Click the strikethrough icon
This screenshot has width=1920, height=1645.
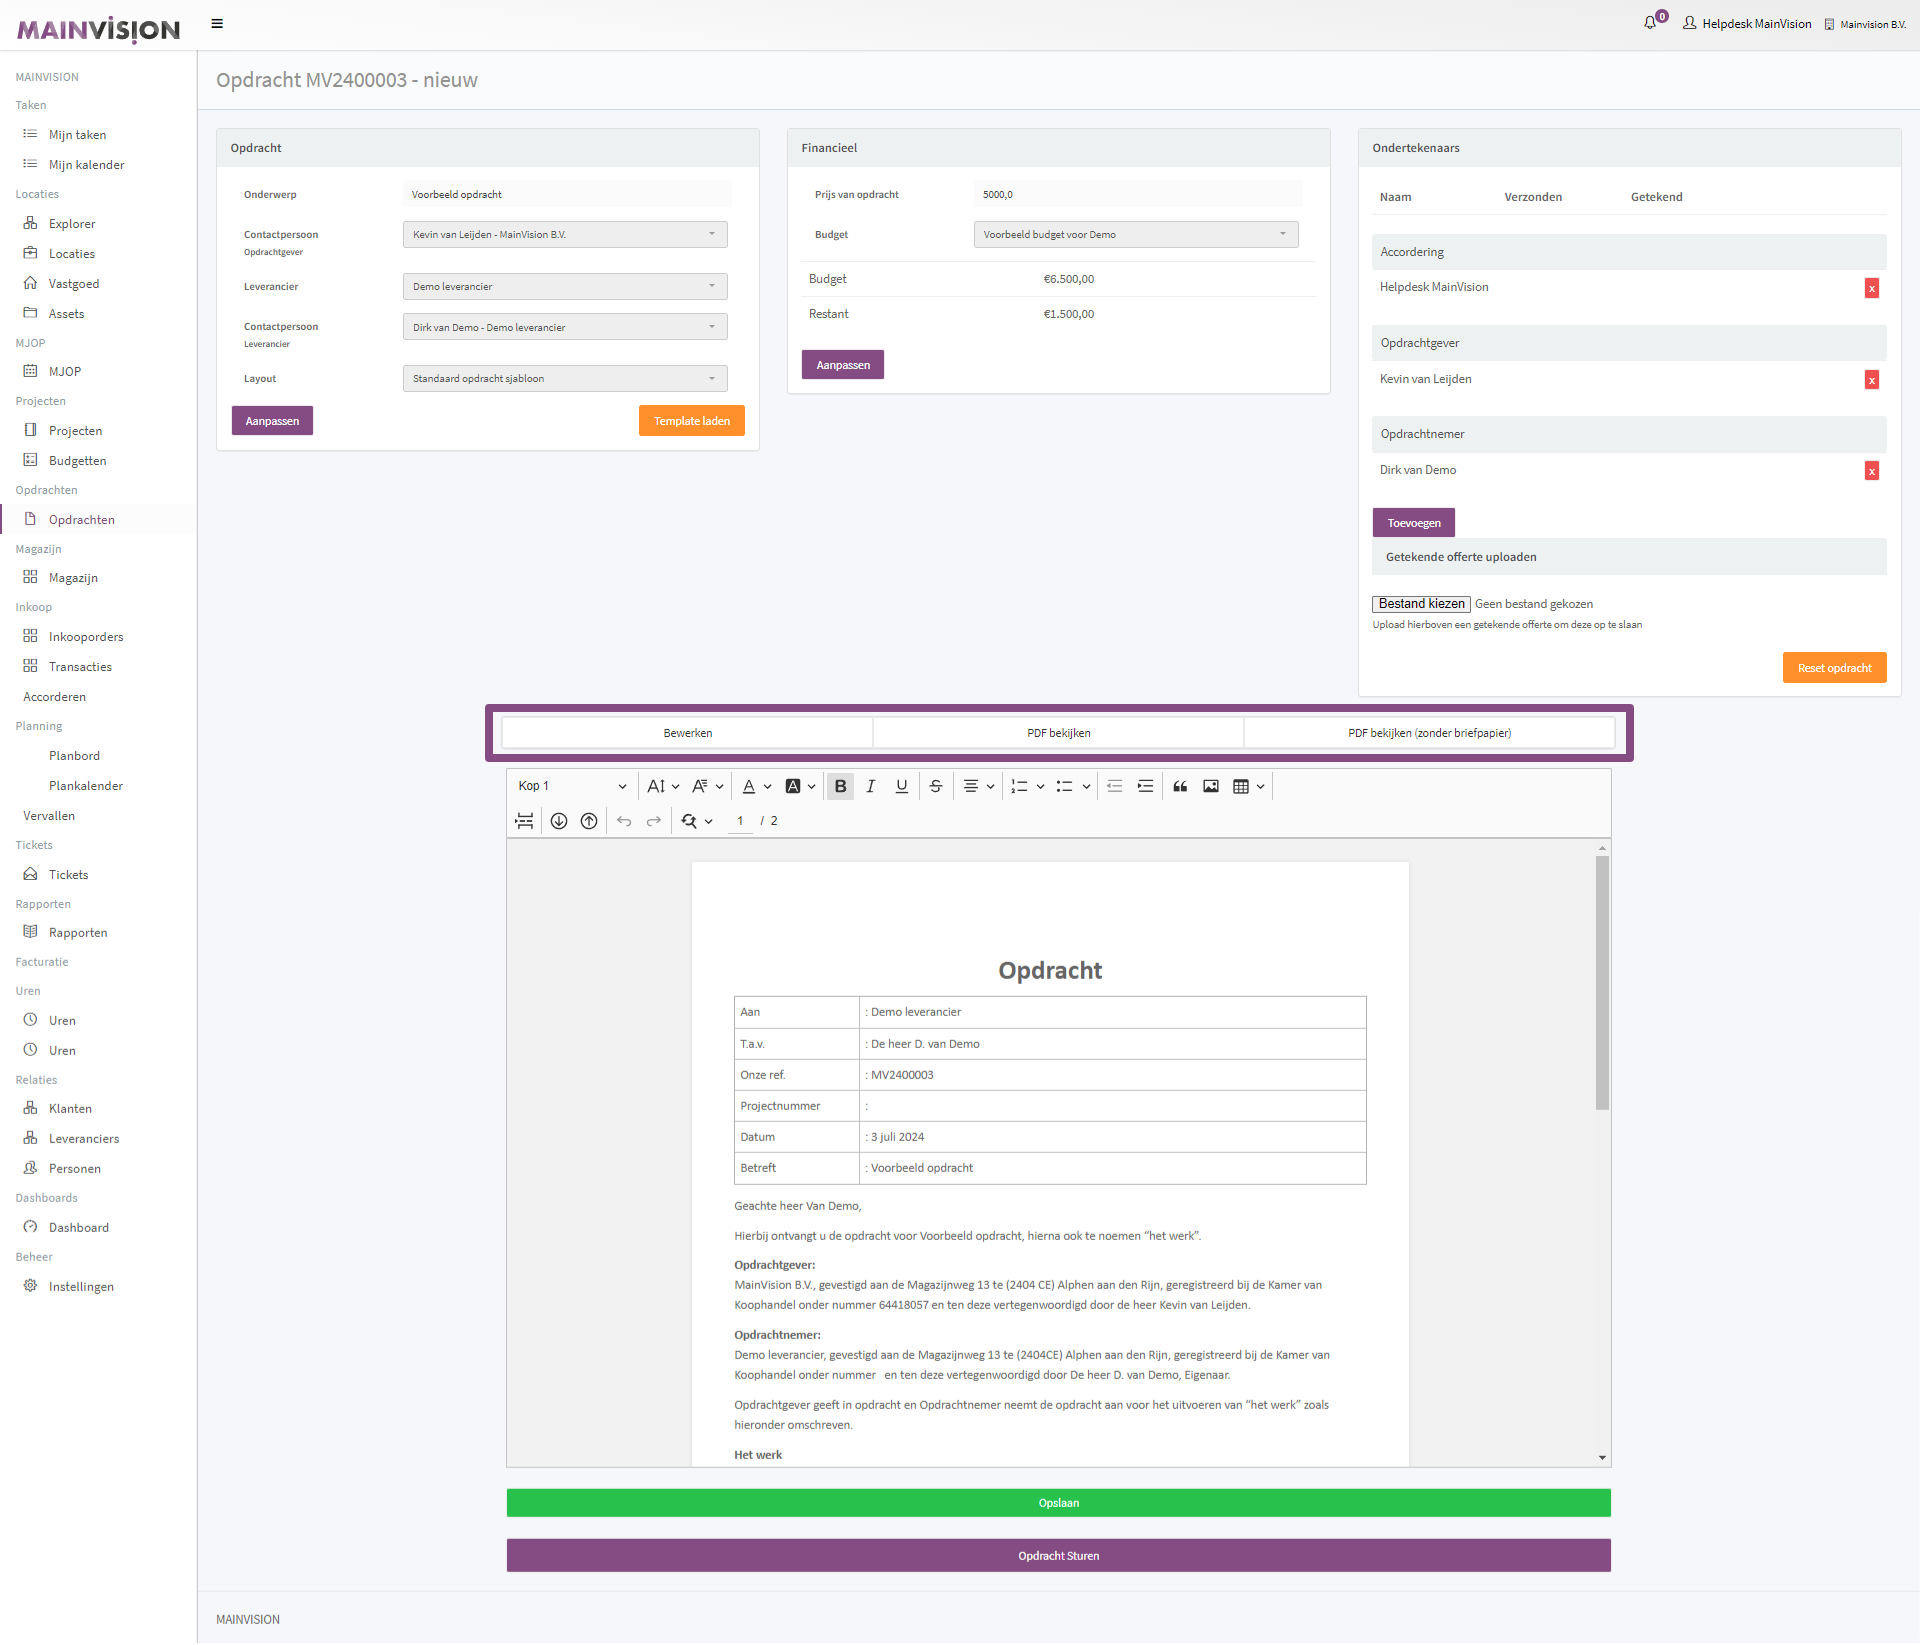pyautogui.click(x=935, y=786)
